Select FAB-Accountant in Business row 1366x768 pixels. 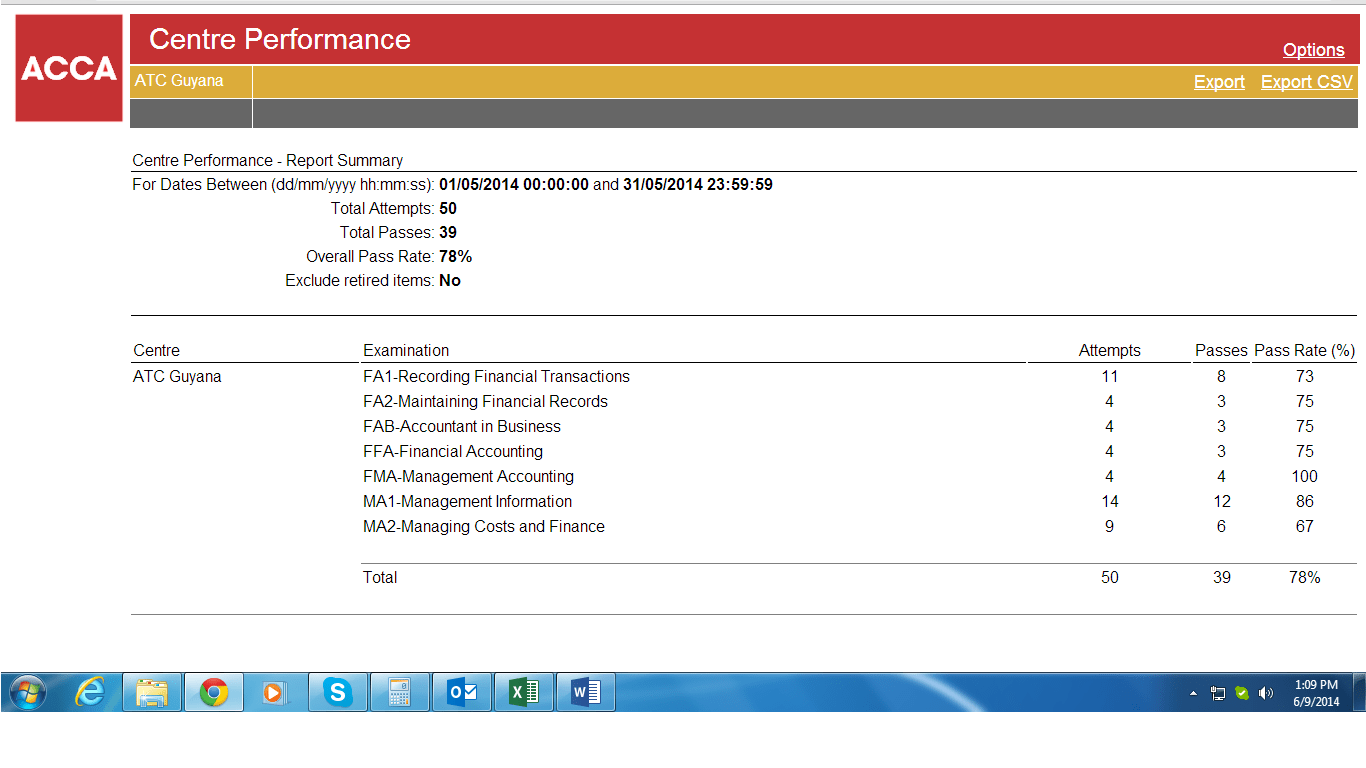[x=462, y=427]
